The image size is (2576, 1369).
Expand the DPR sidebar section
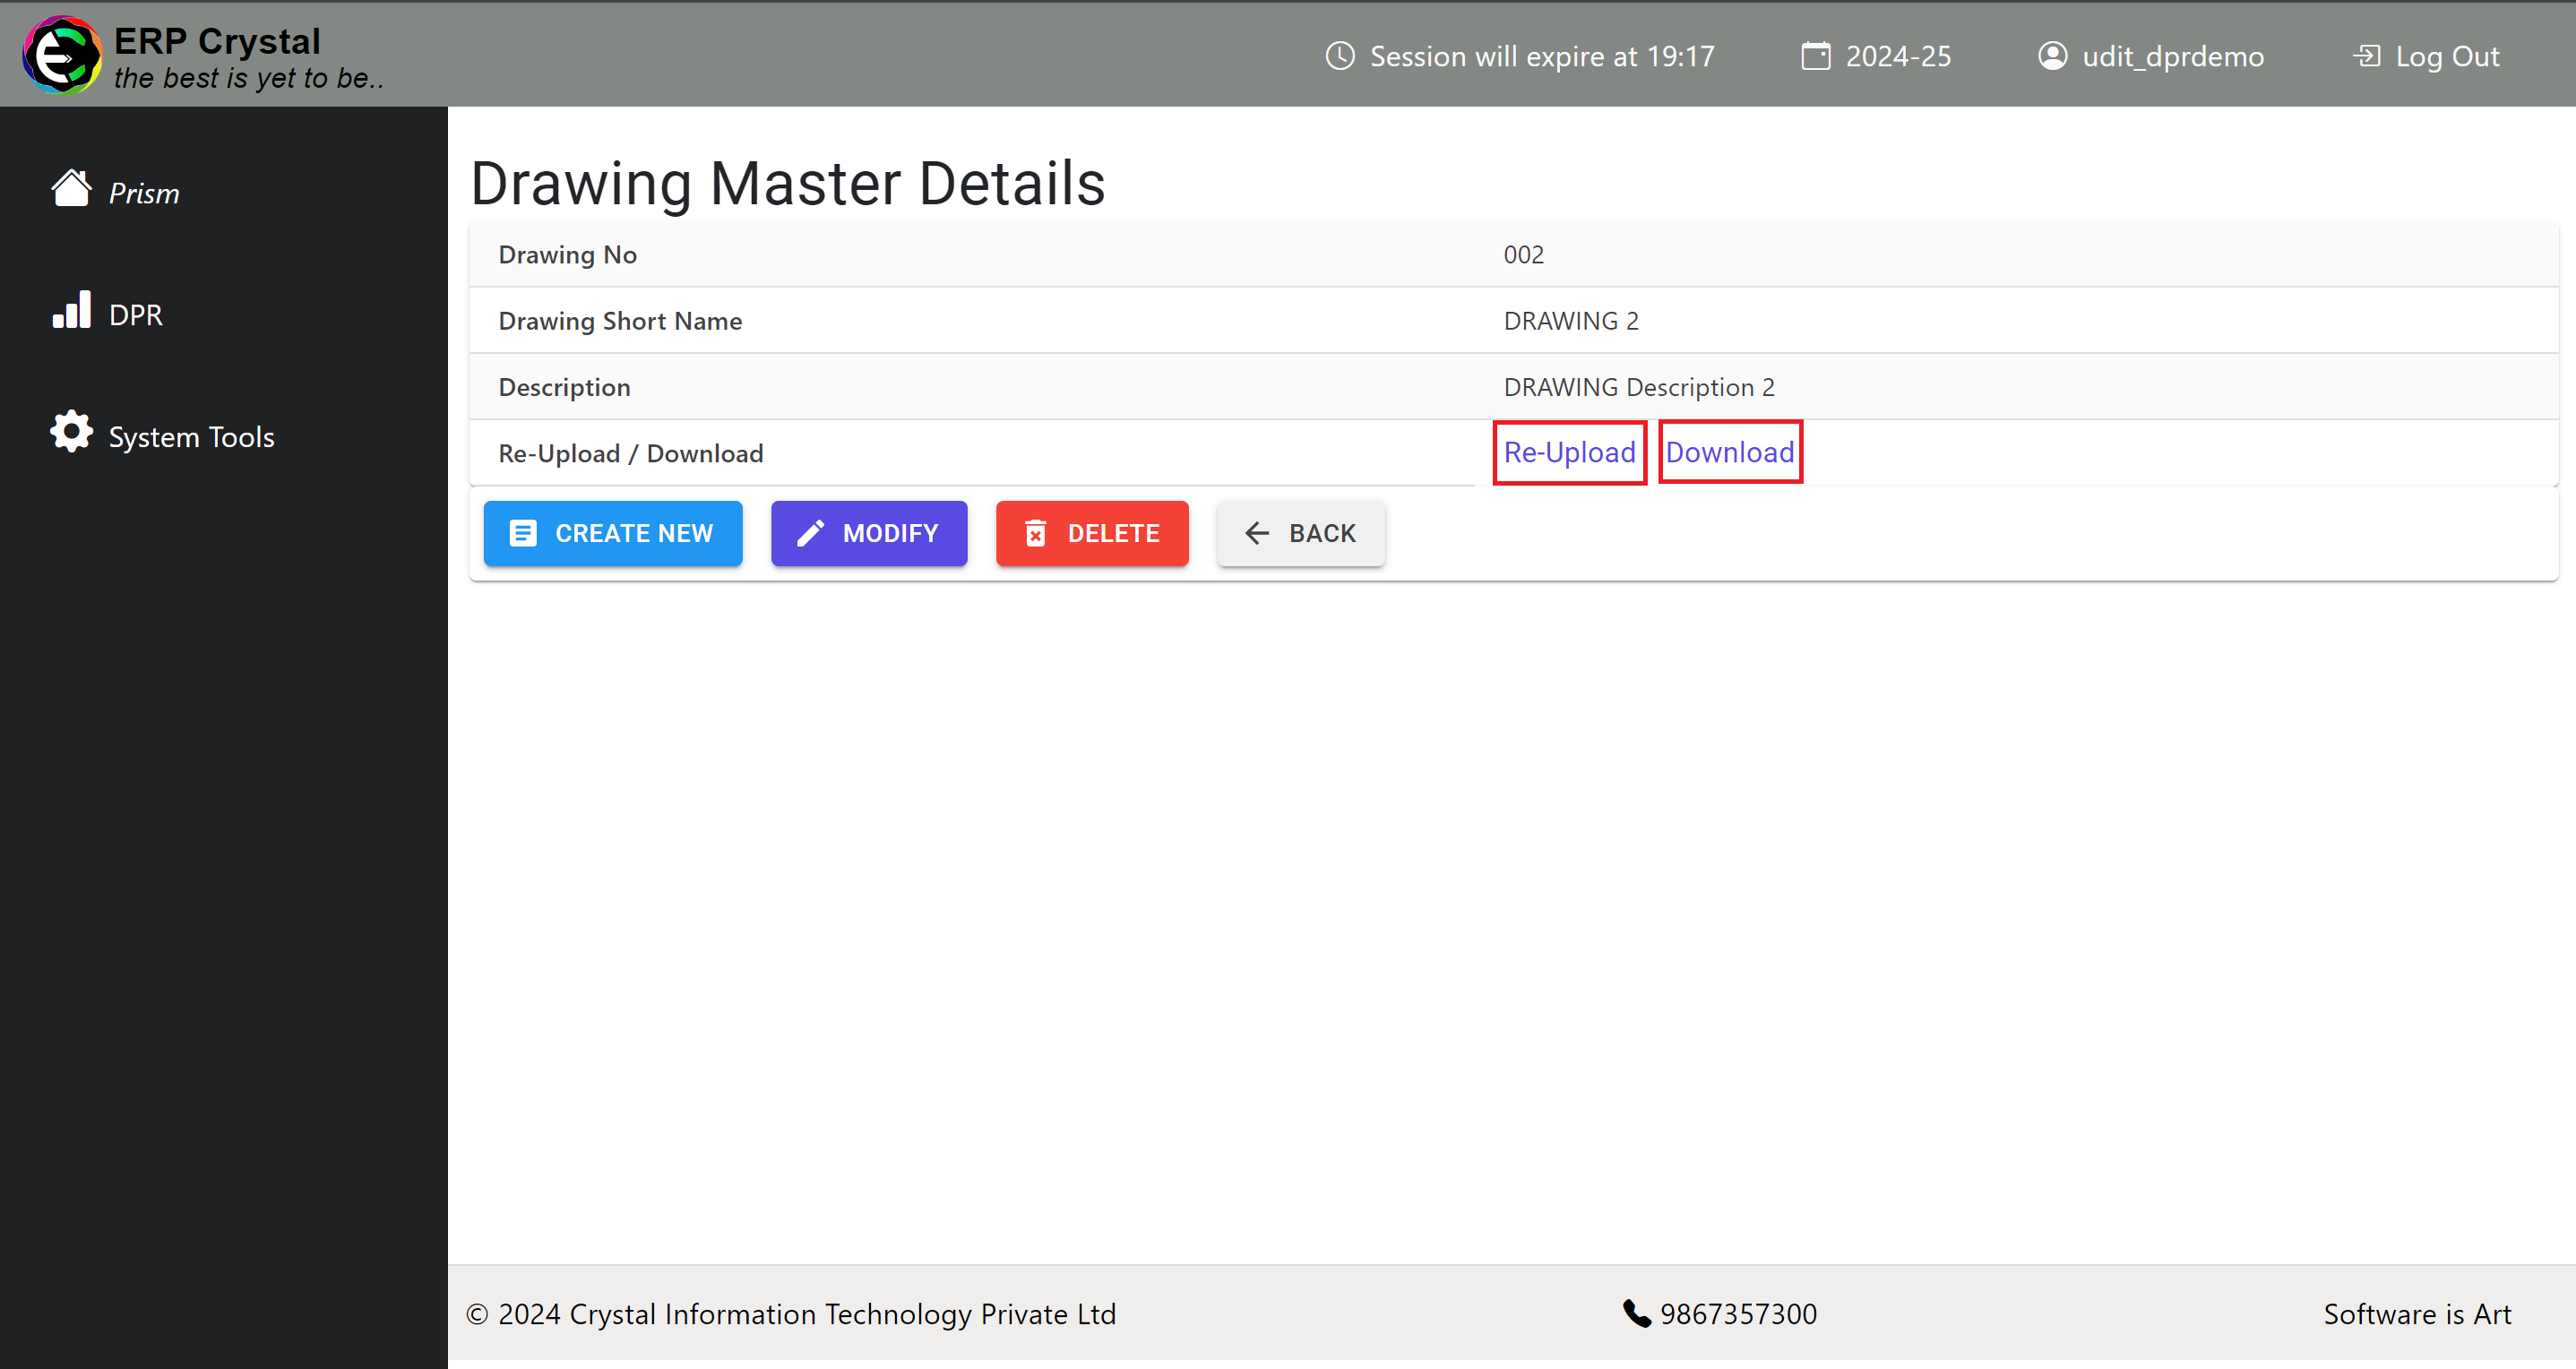click(x=134, y=314)
